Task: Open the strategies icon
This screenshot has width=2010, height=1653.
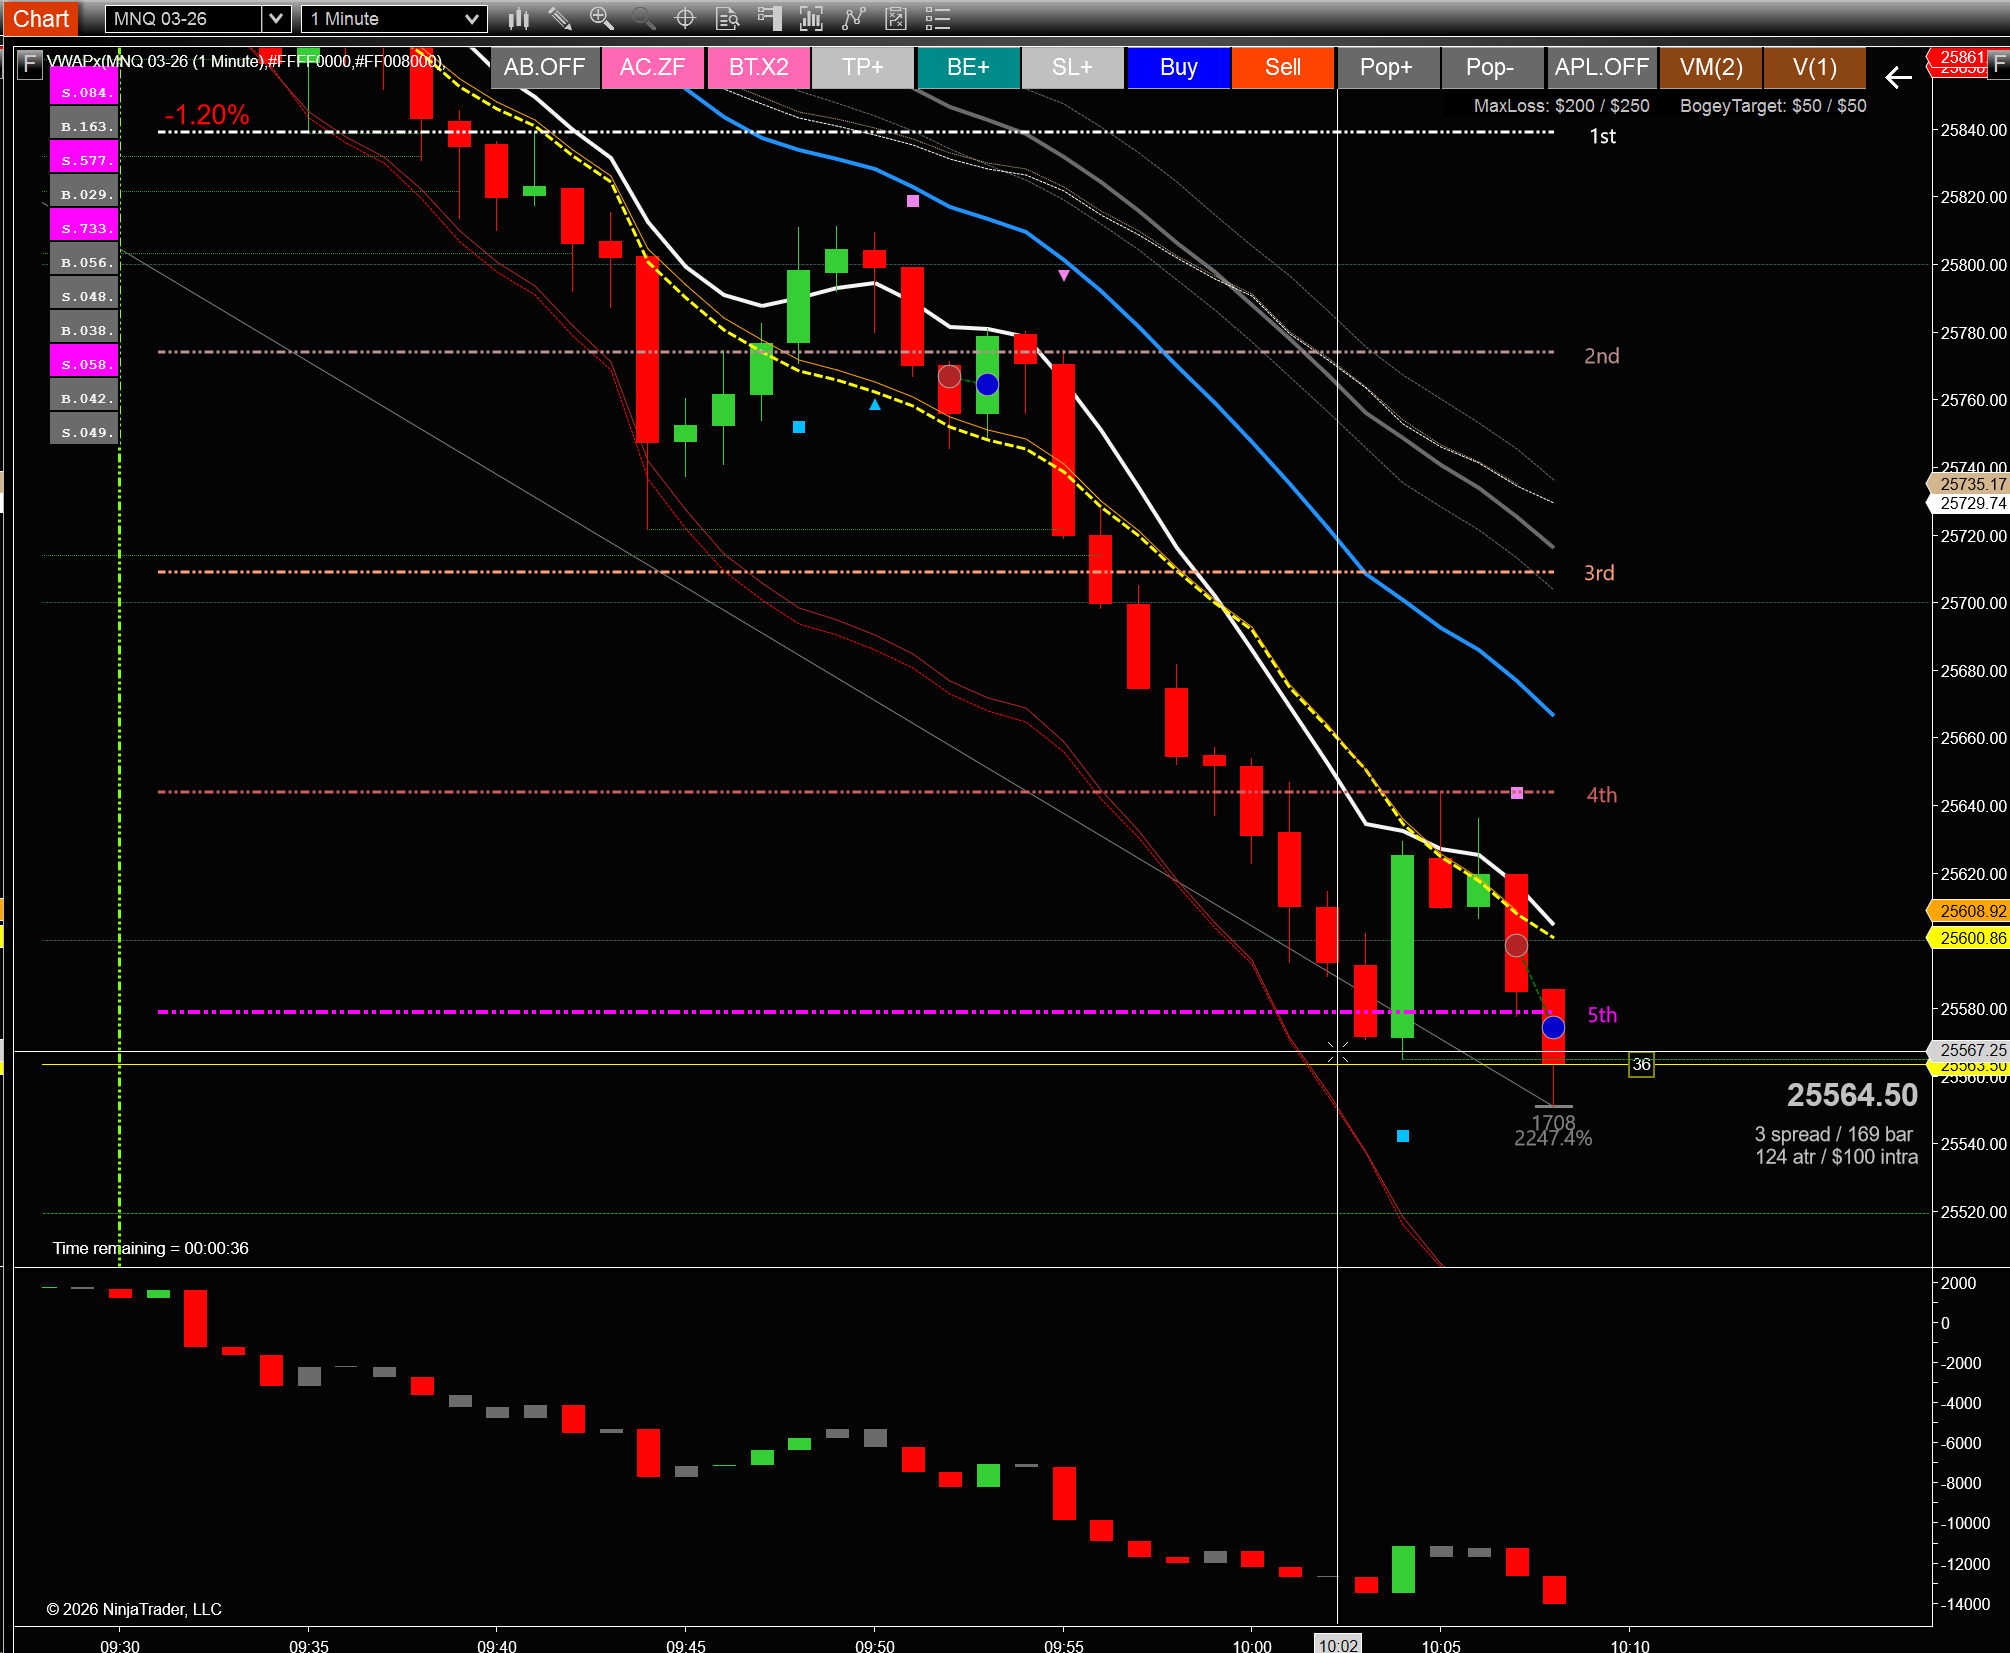Action: point(896,18)
